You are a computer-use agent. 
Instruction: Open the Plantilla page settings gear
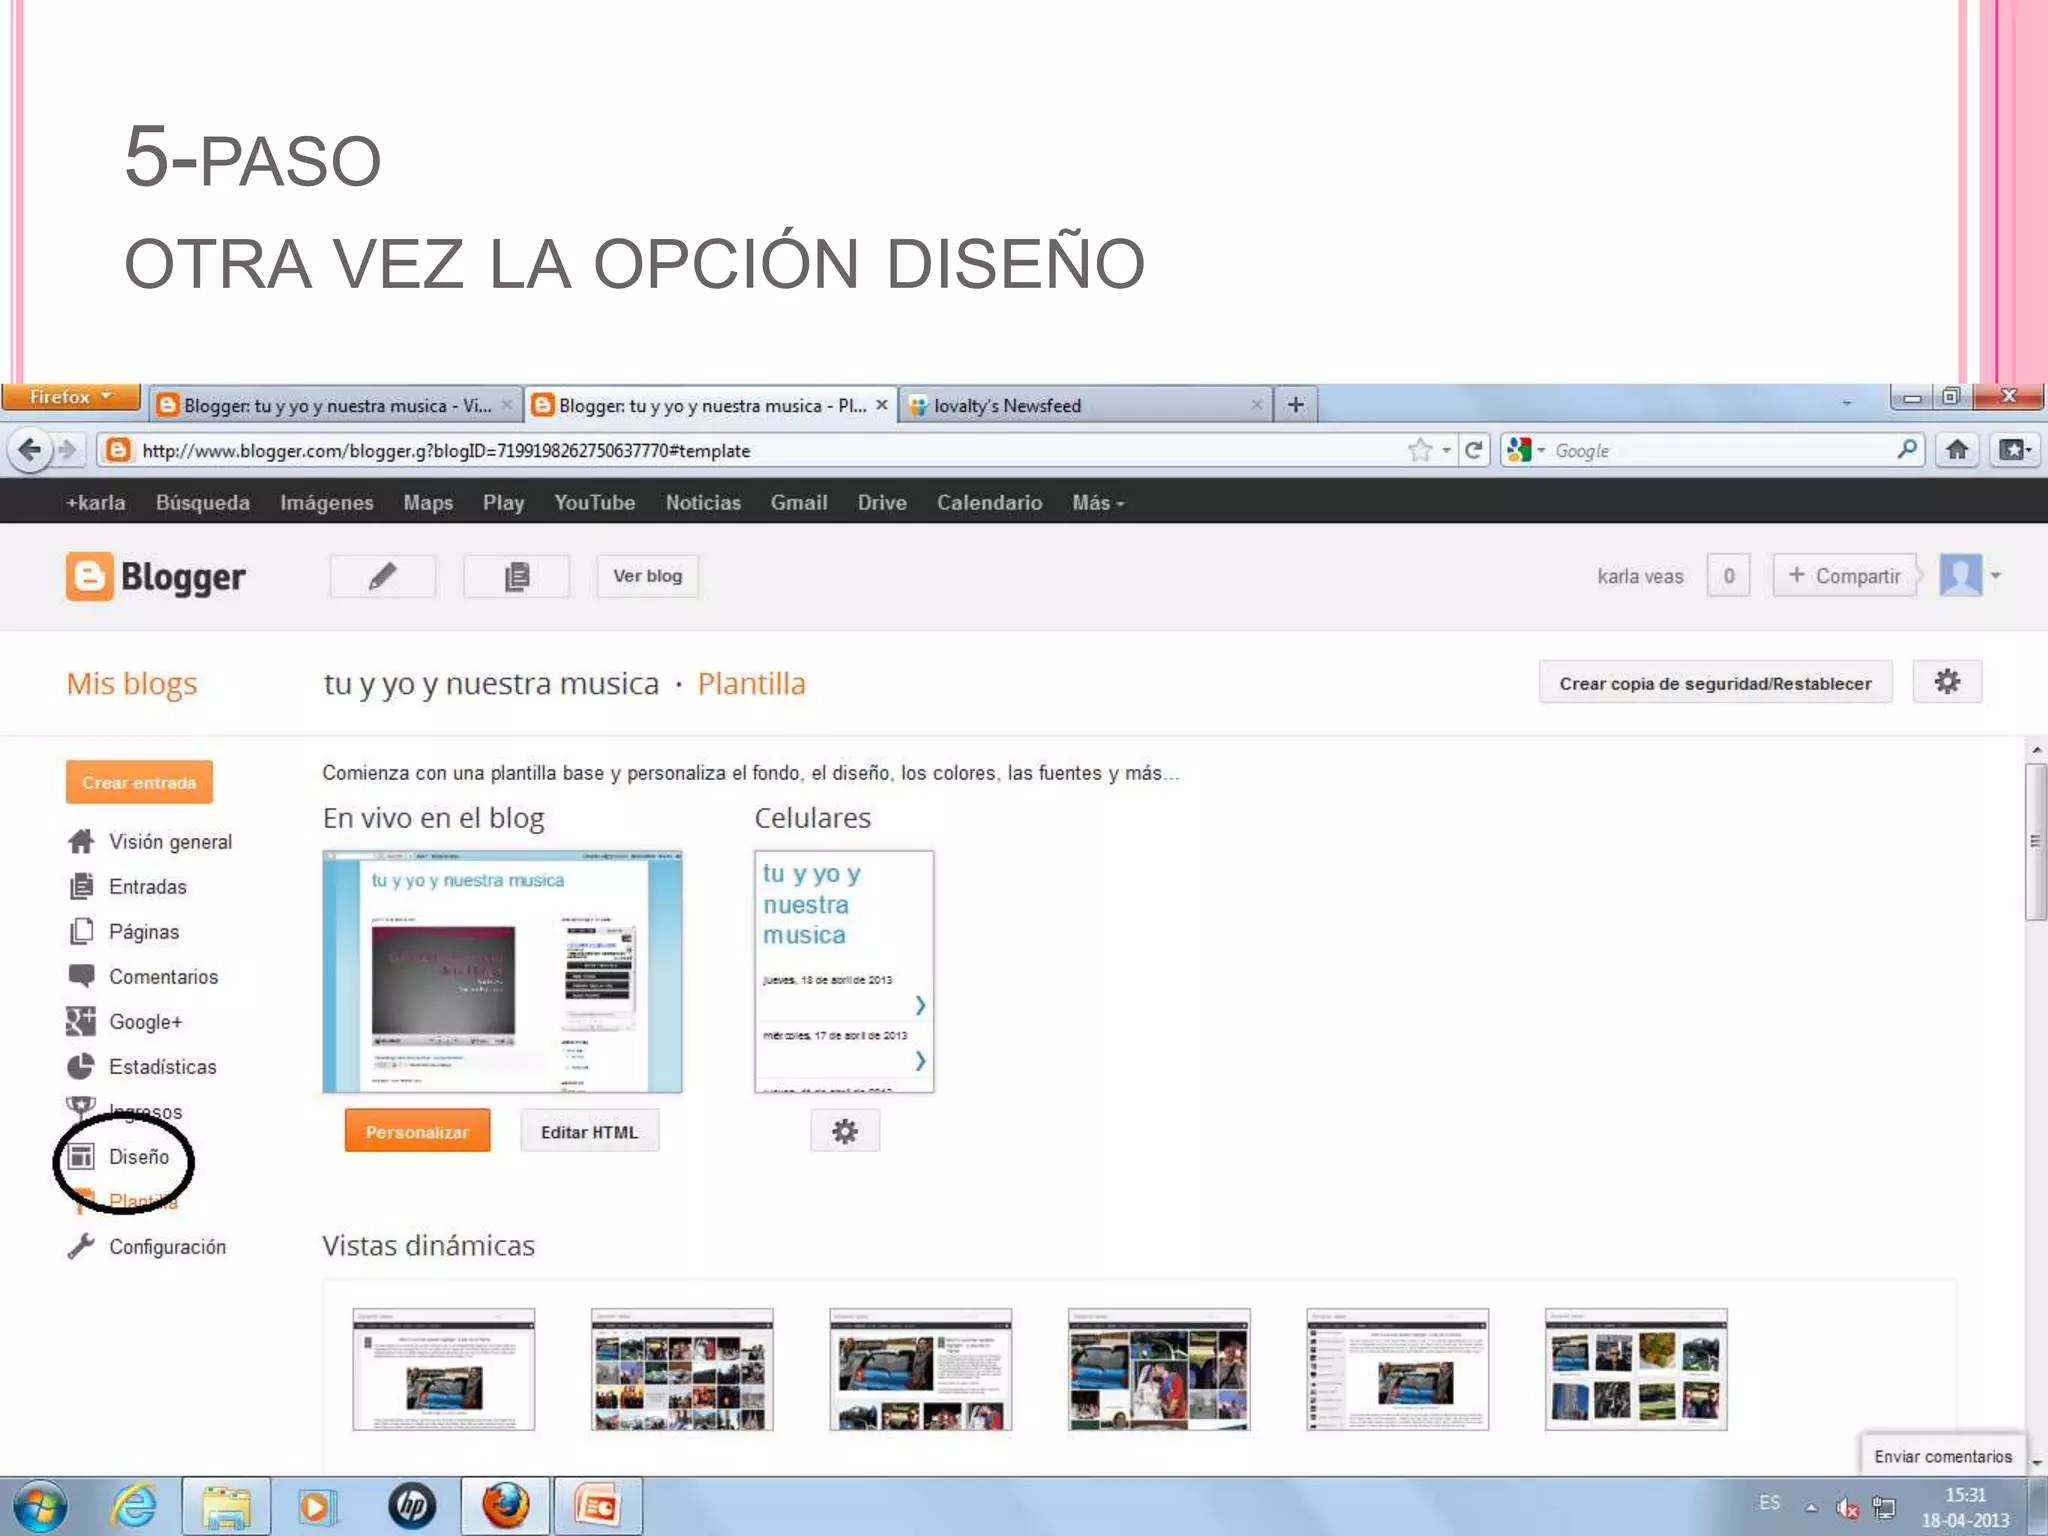click(1946, 682)
